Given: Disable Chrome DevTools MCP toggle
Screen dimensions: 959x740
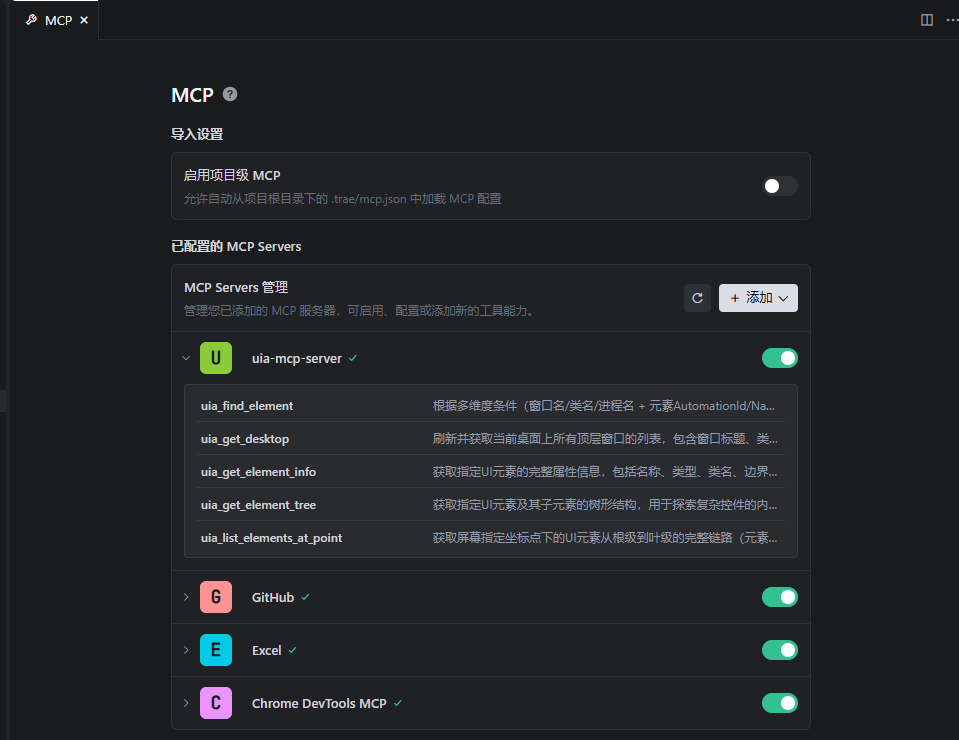Looking at the screenshot, I should (x=780, y=703).
